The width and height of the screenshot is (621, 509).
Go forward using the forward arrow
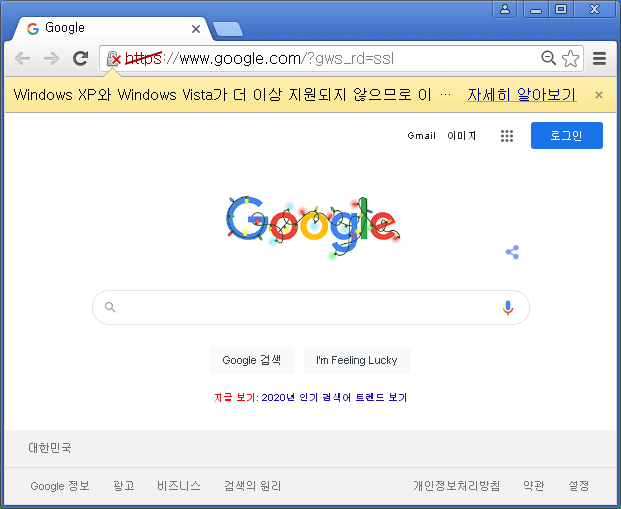coord(51,59)
